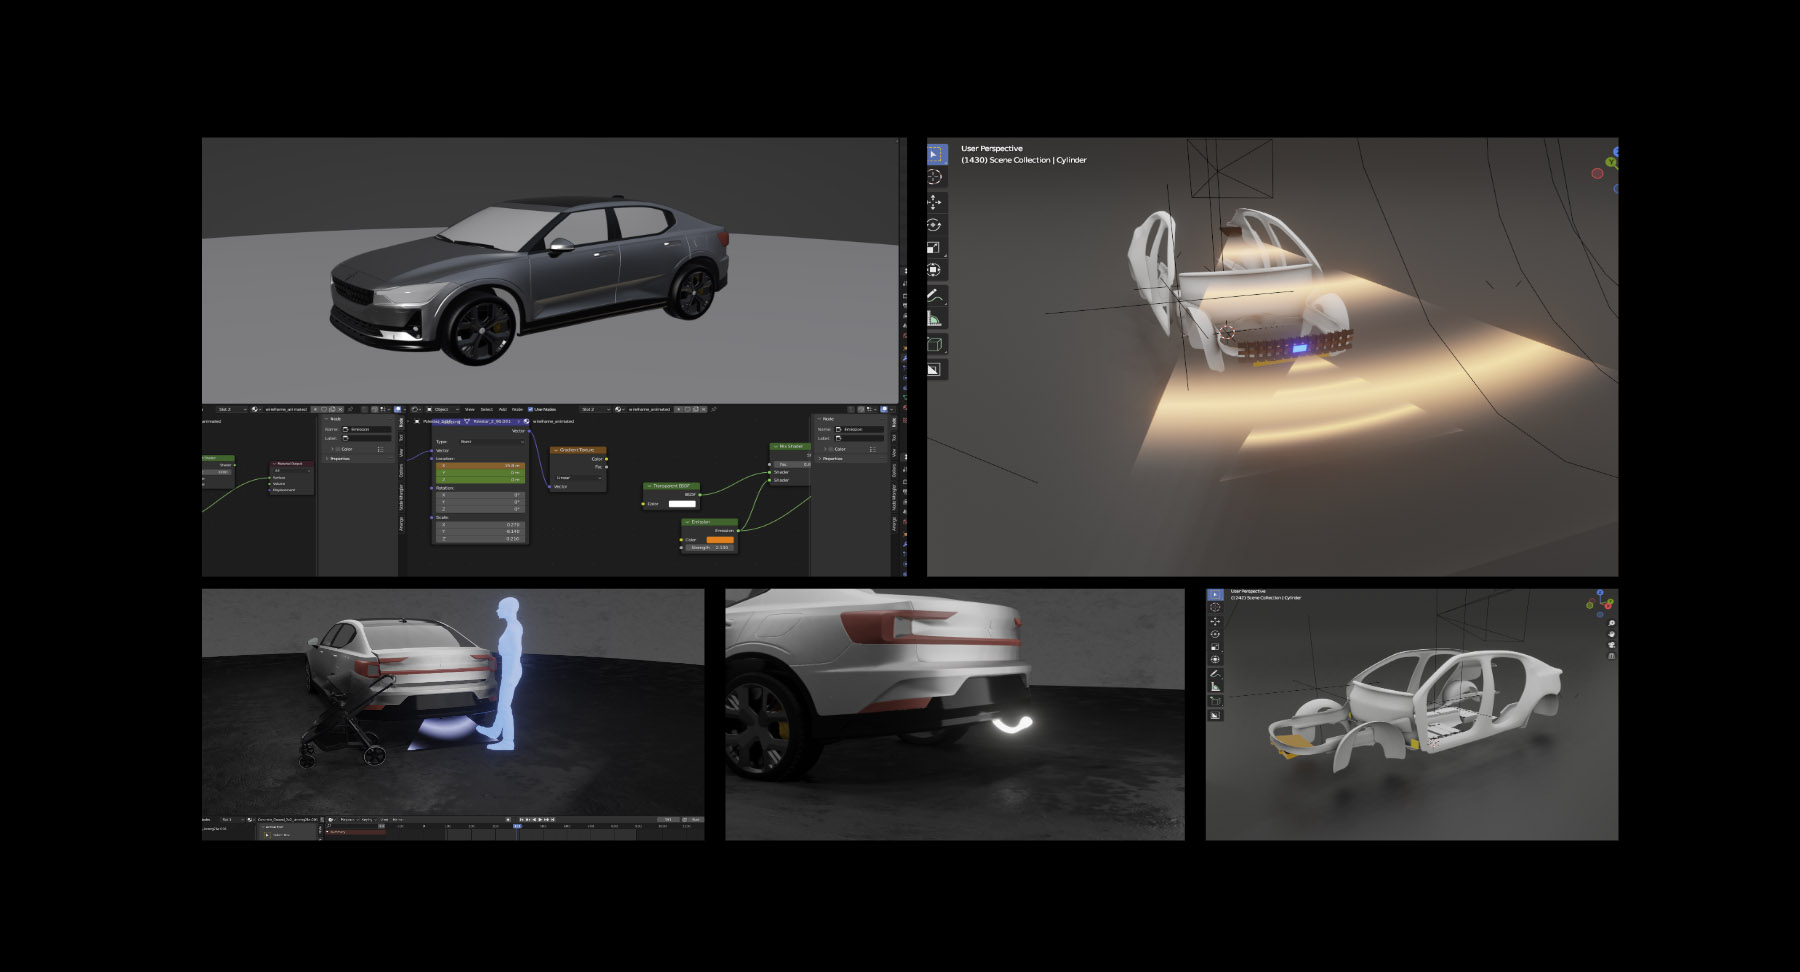Click the blue current-frame marker in timeline
This screenshot has height=972, width=1800.
517,826
